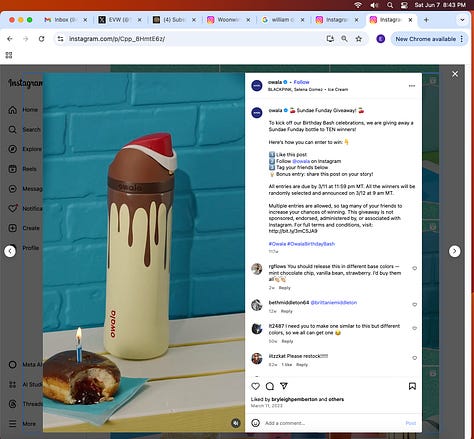Click New Chrome available button
The image size is (474, 439).
pos(429,39)
